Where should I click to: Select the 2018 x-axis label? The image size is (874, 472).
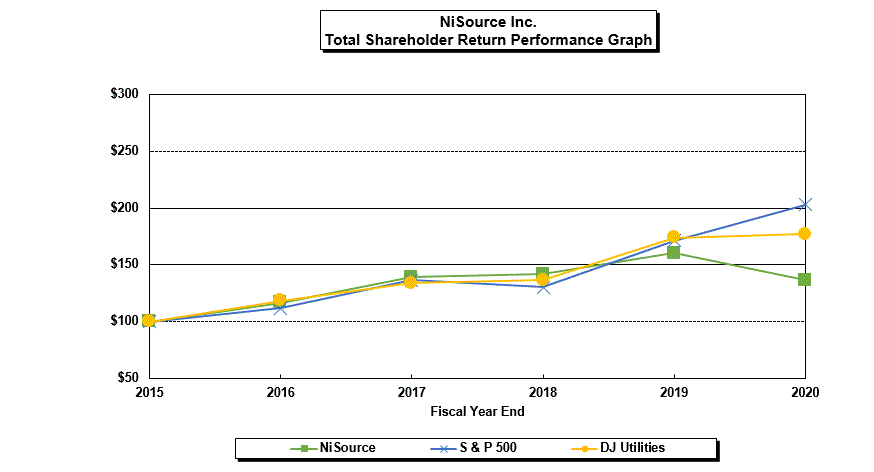point(542,392)
